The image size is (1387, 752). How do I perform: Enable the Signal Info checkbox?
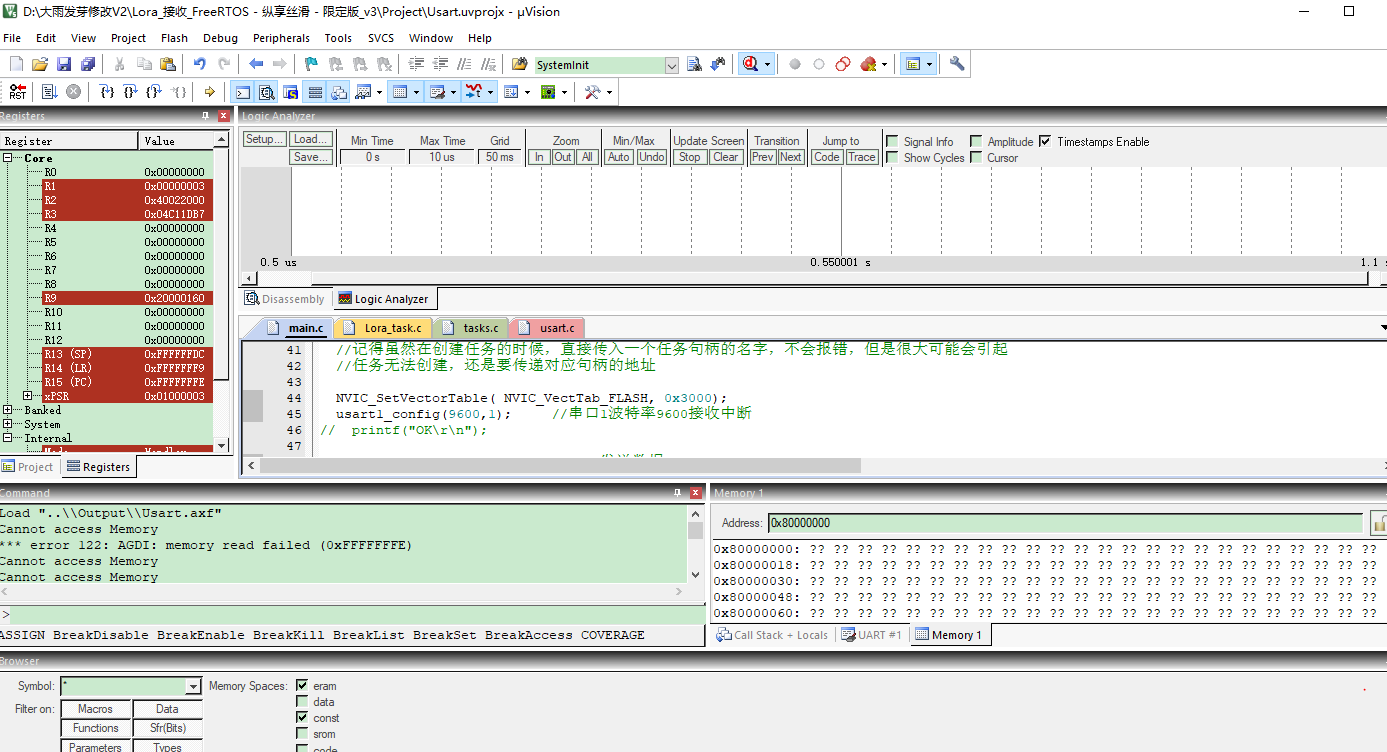892,142
